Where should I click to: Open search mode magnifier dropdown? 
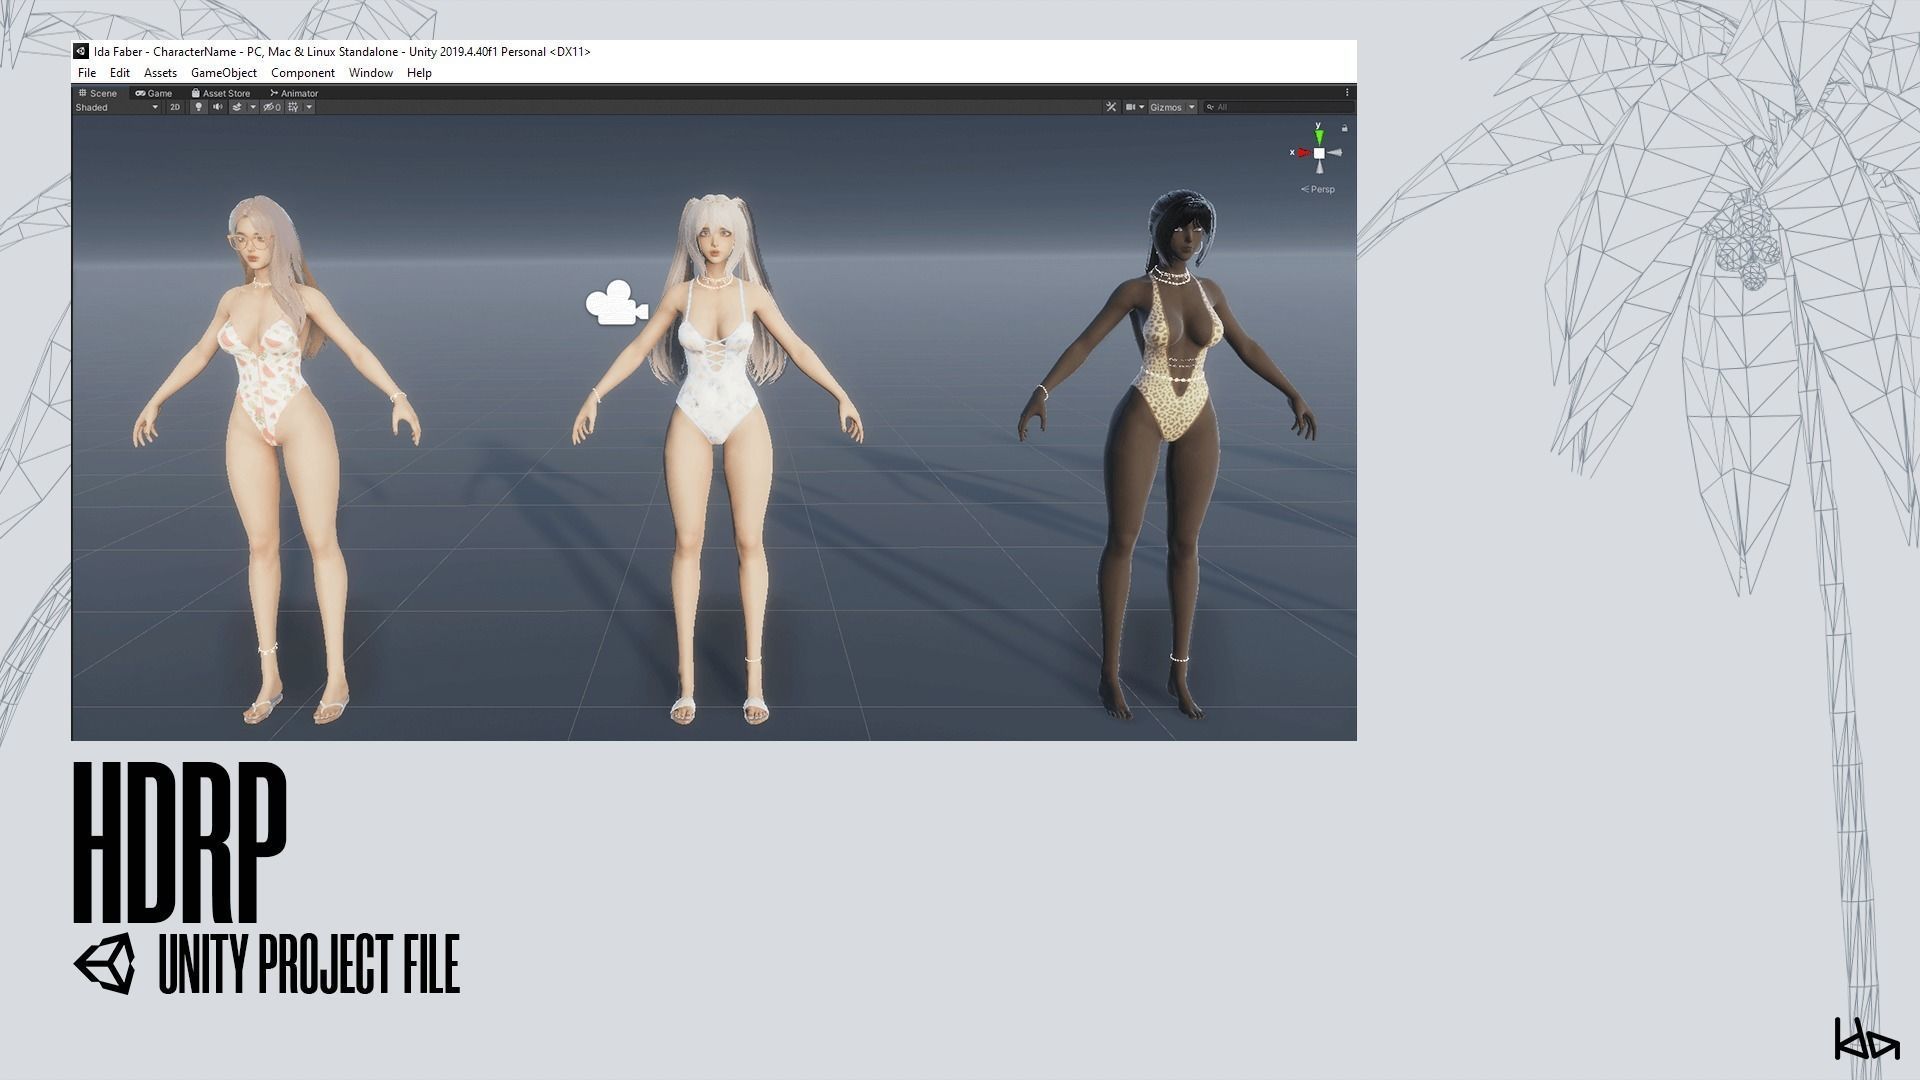pos(1210,107)
